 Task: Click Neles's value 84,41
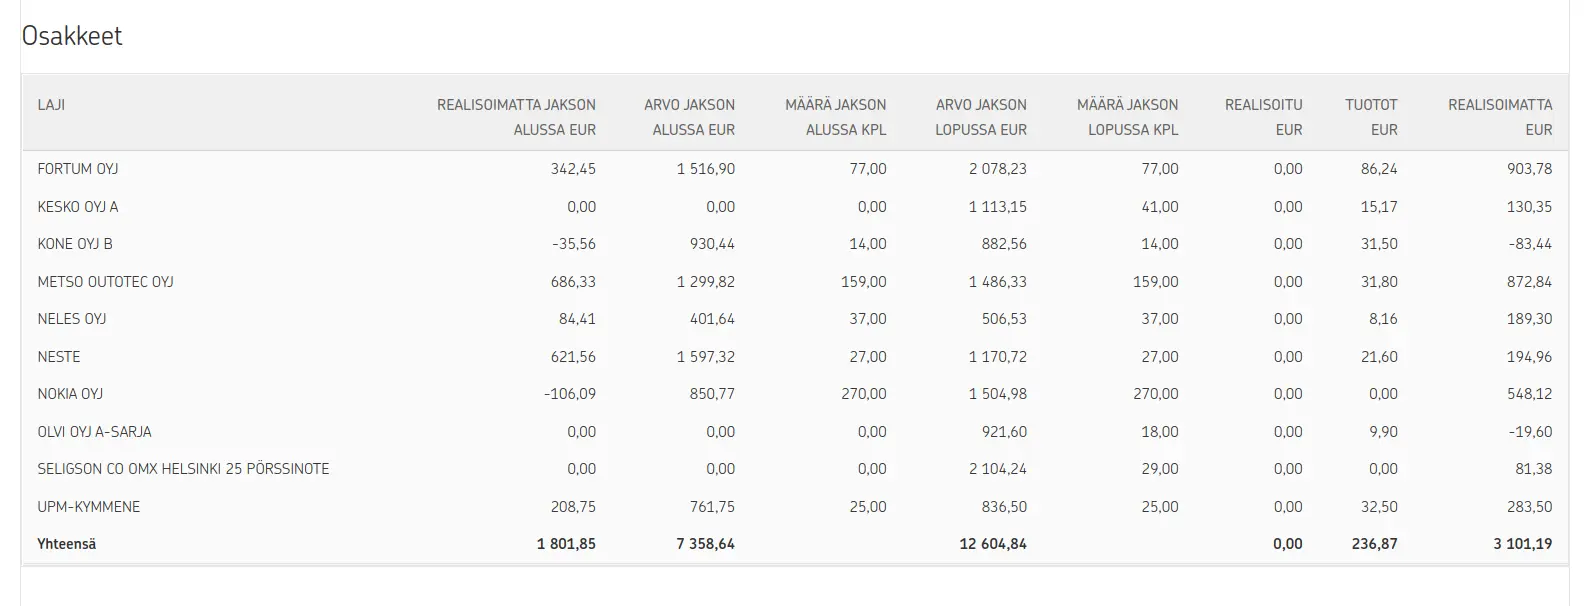pos(577,319)
